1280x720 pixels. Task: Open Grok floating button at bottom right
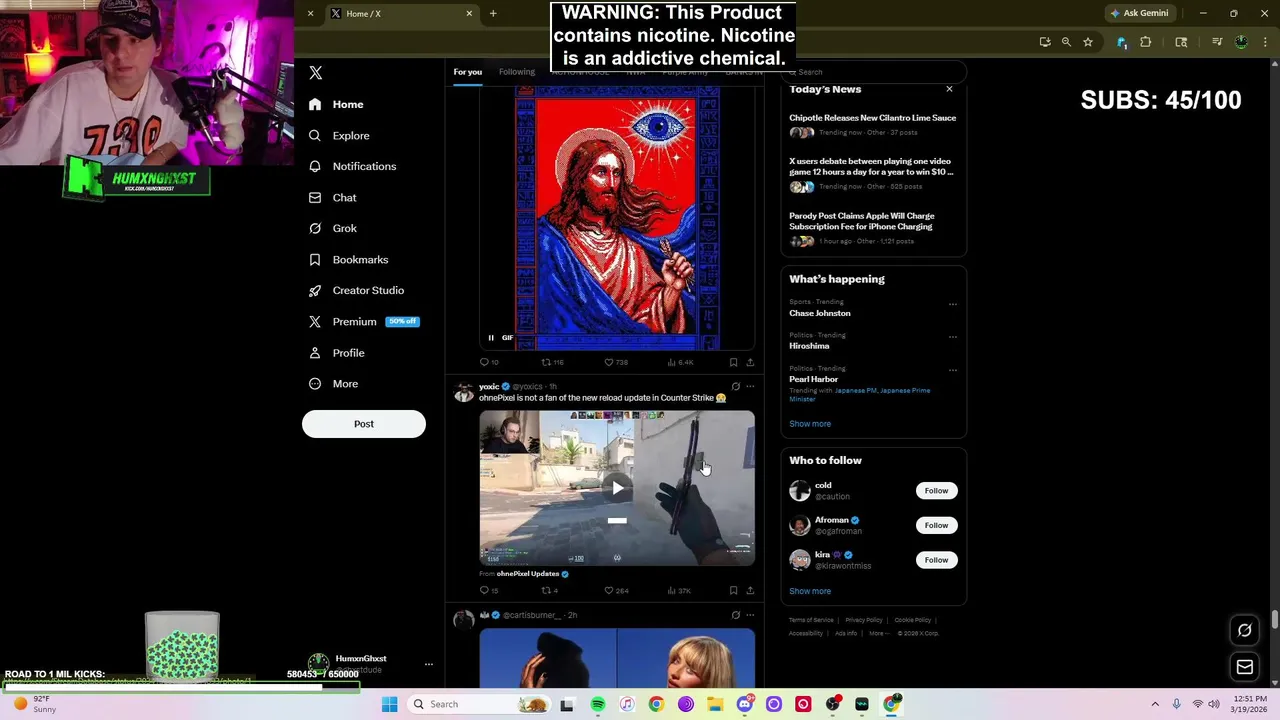pos(1245,630)
